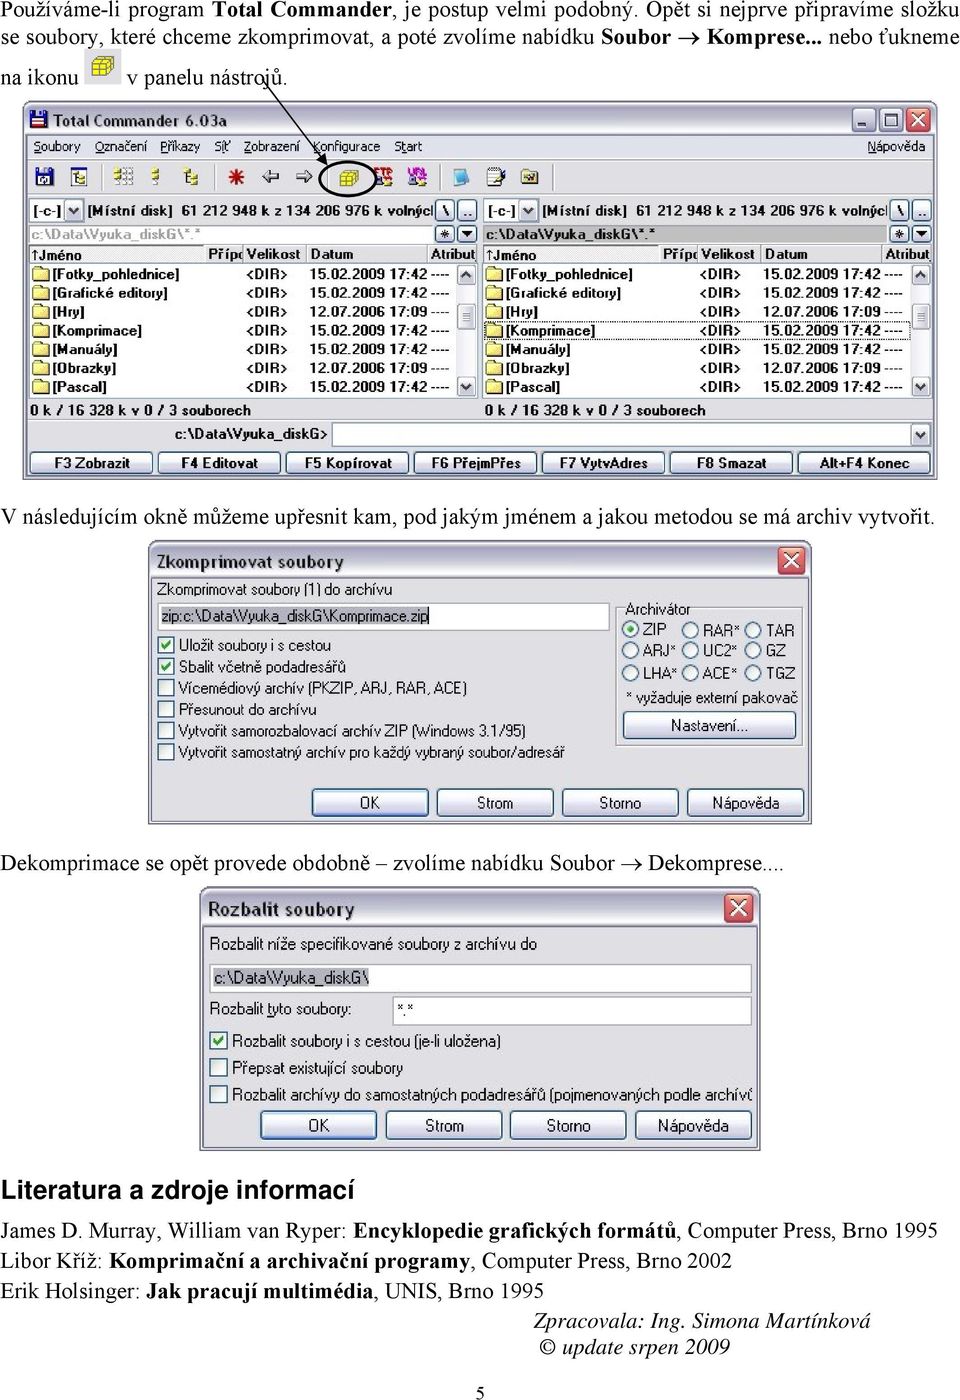Toggle 'Rozbalit soubory i s cestou' checkbox

[x=218, y=1041]
